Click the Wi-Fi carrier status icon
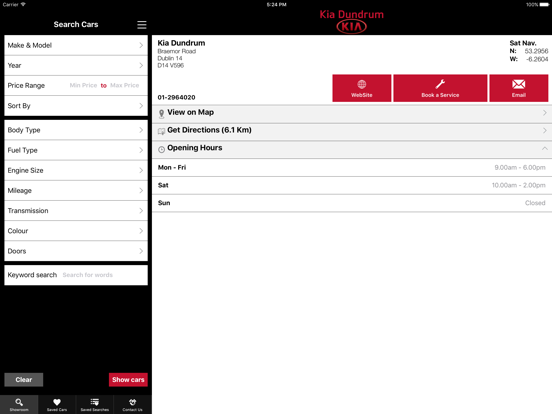The height and width of the screenshot is (414, 552). point(23,5)
